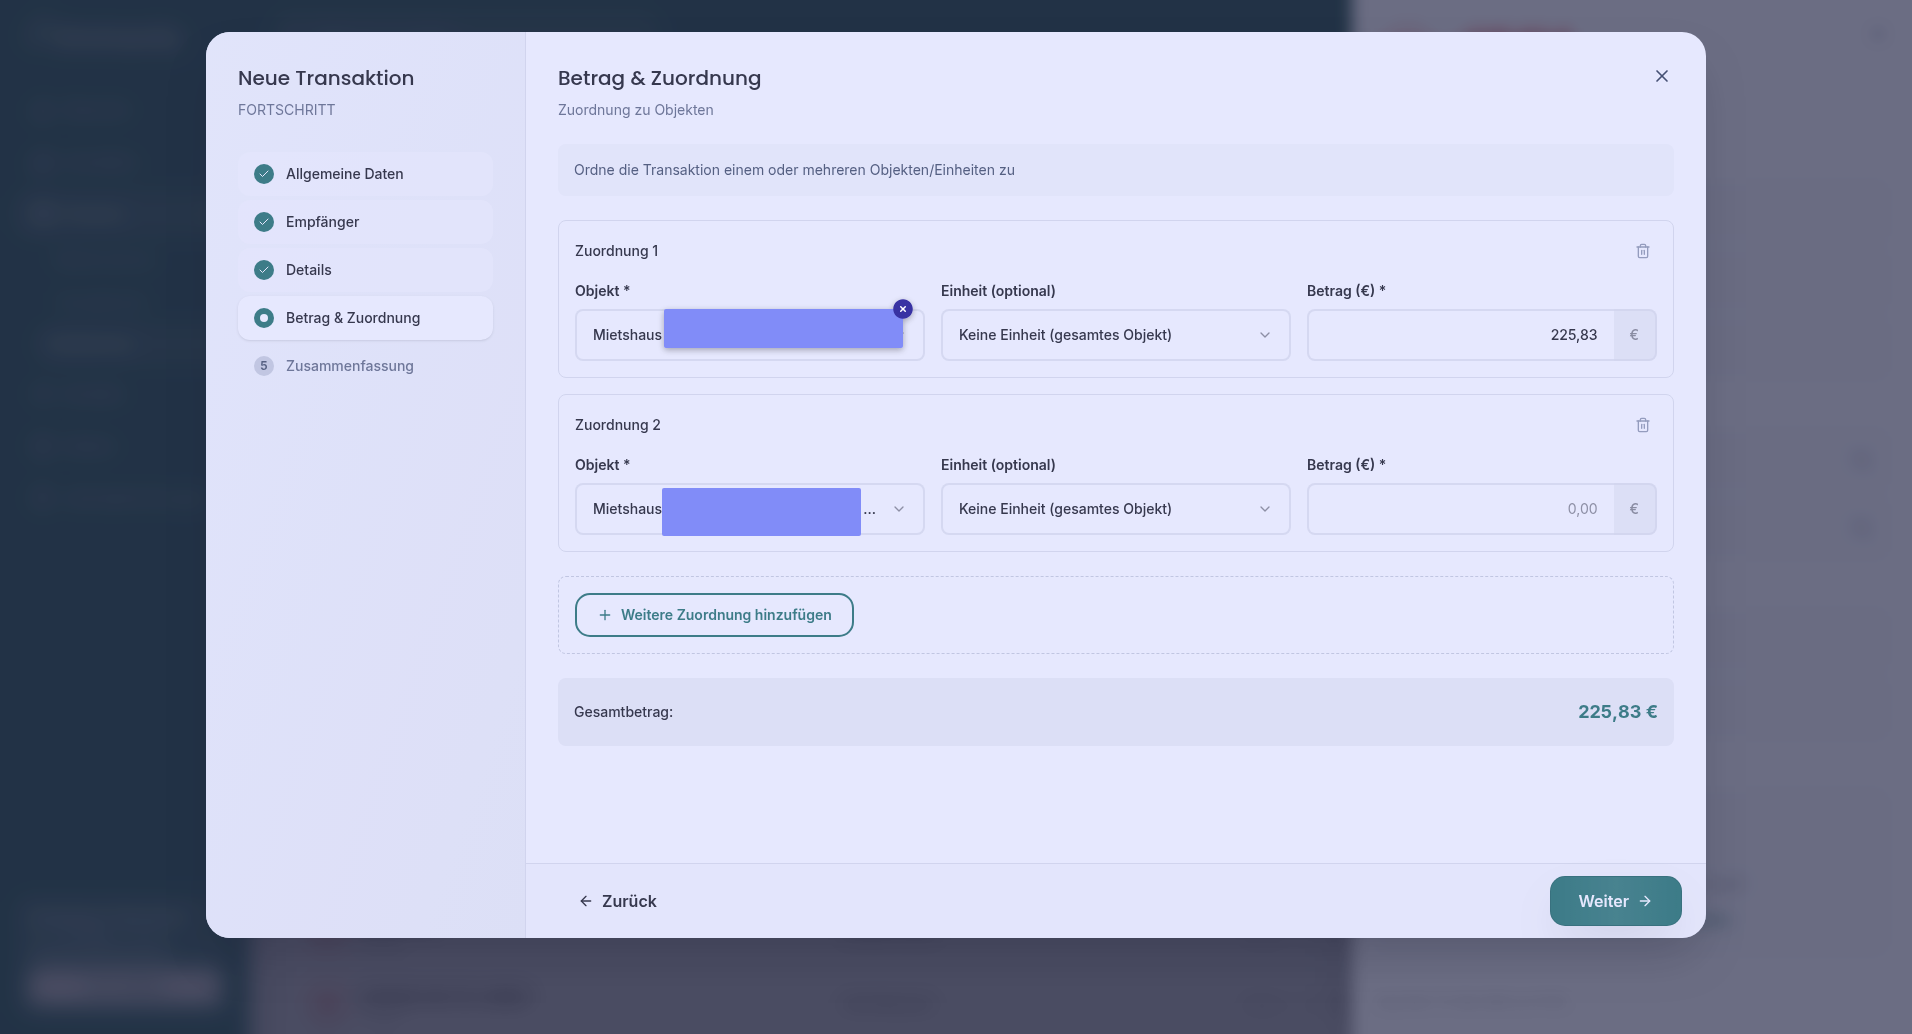Click the Euro symbol in Zuordnung 2
Screen dimensions: 1912x1034
pos(1634,509)
